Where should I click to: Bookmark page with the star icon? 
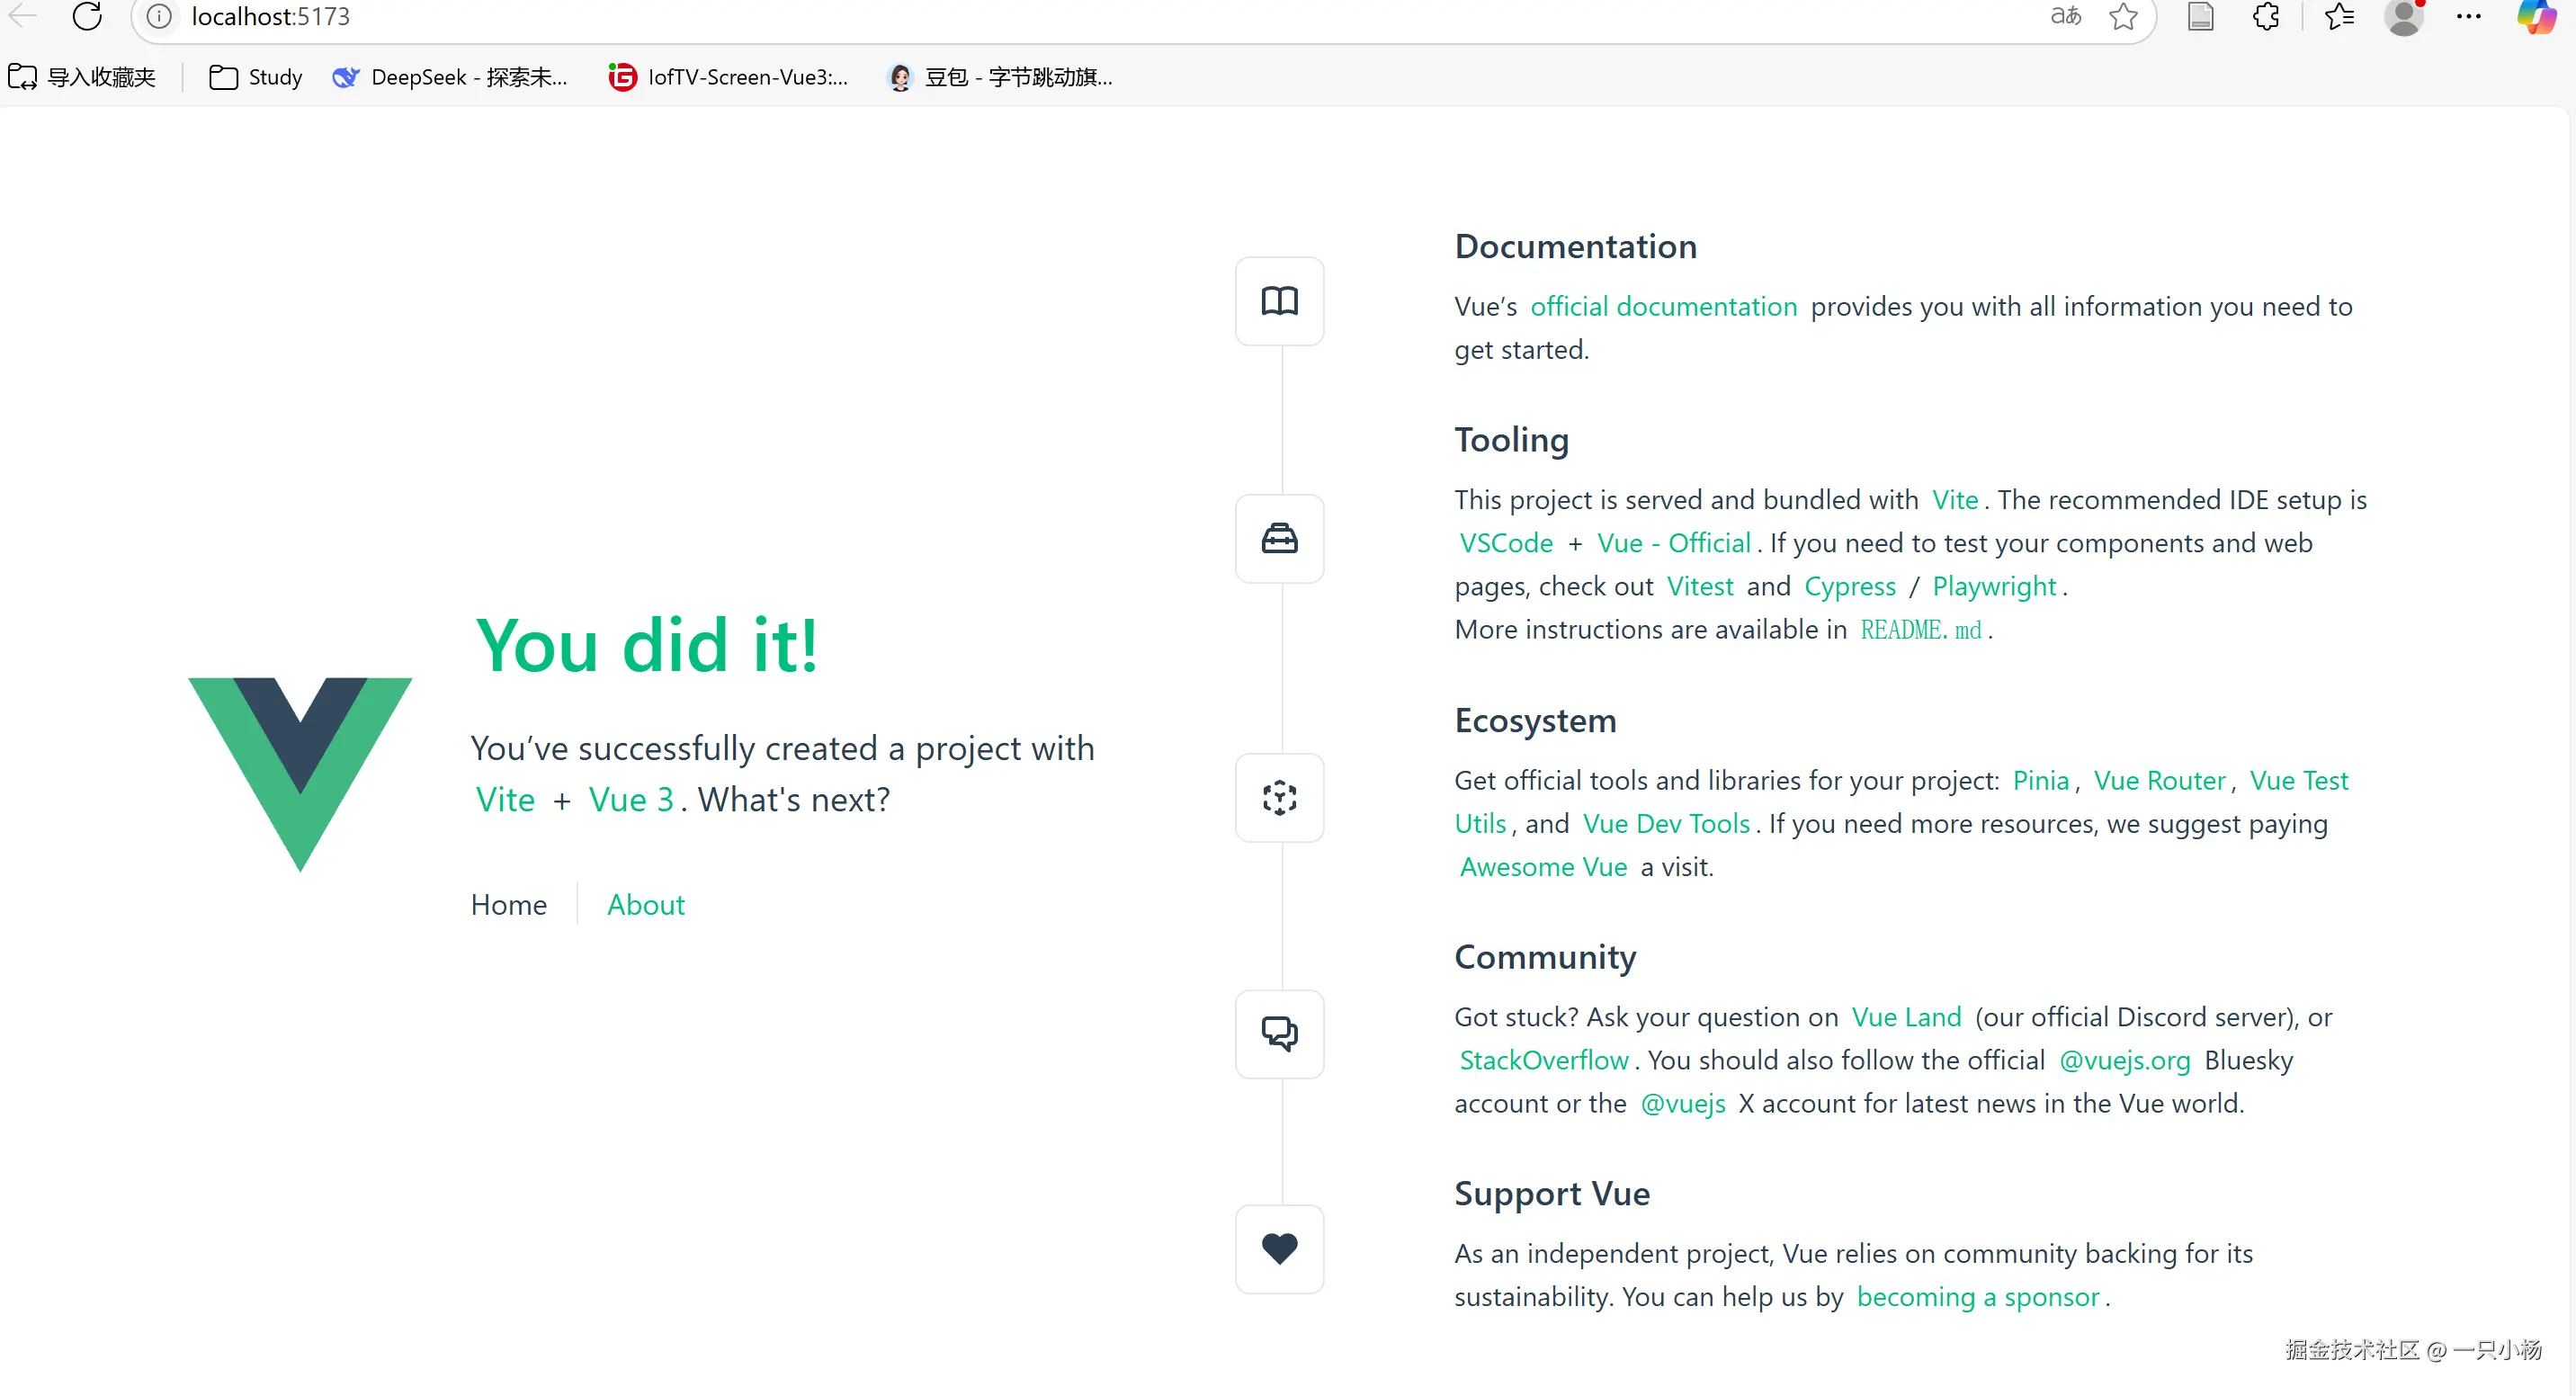2123,17
